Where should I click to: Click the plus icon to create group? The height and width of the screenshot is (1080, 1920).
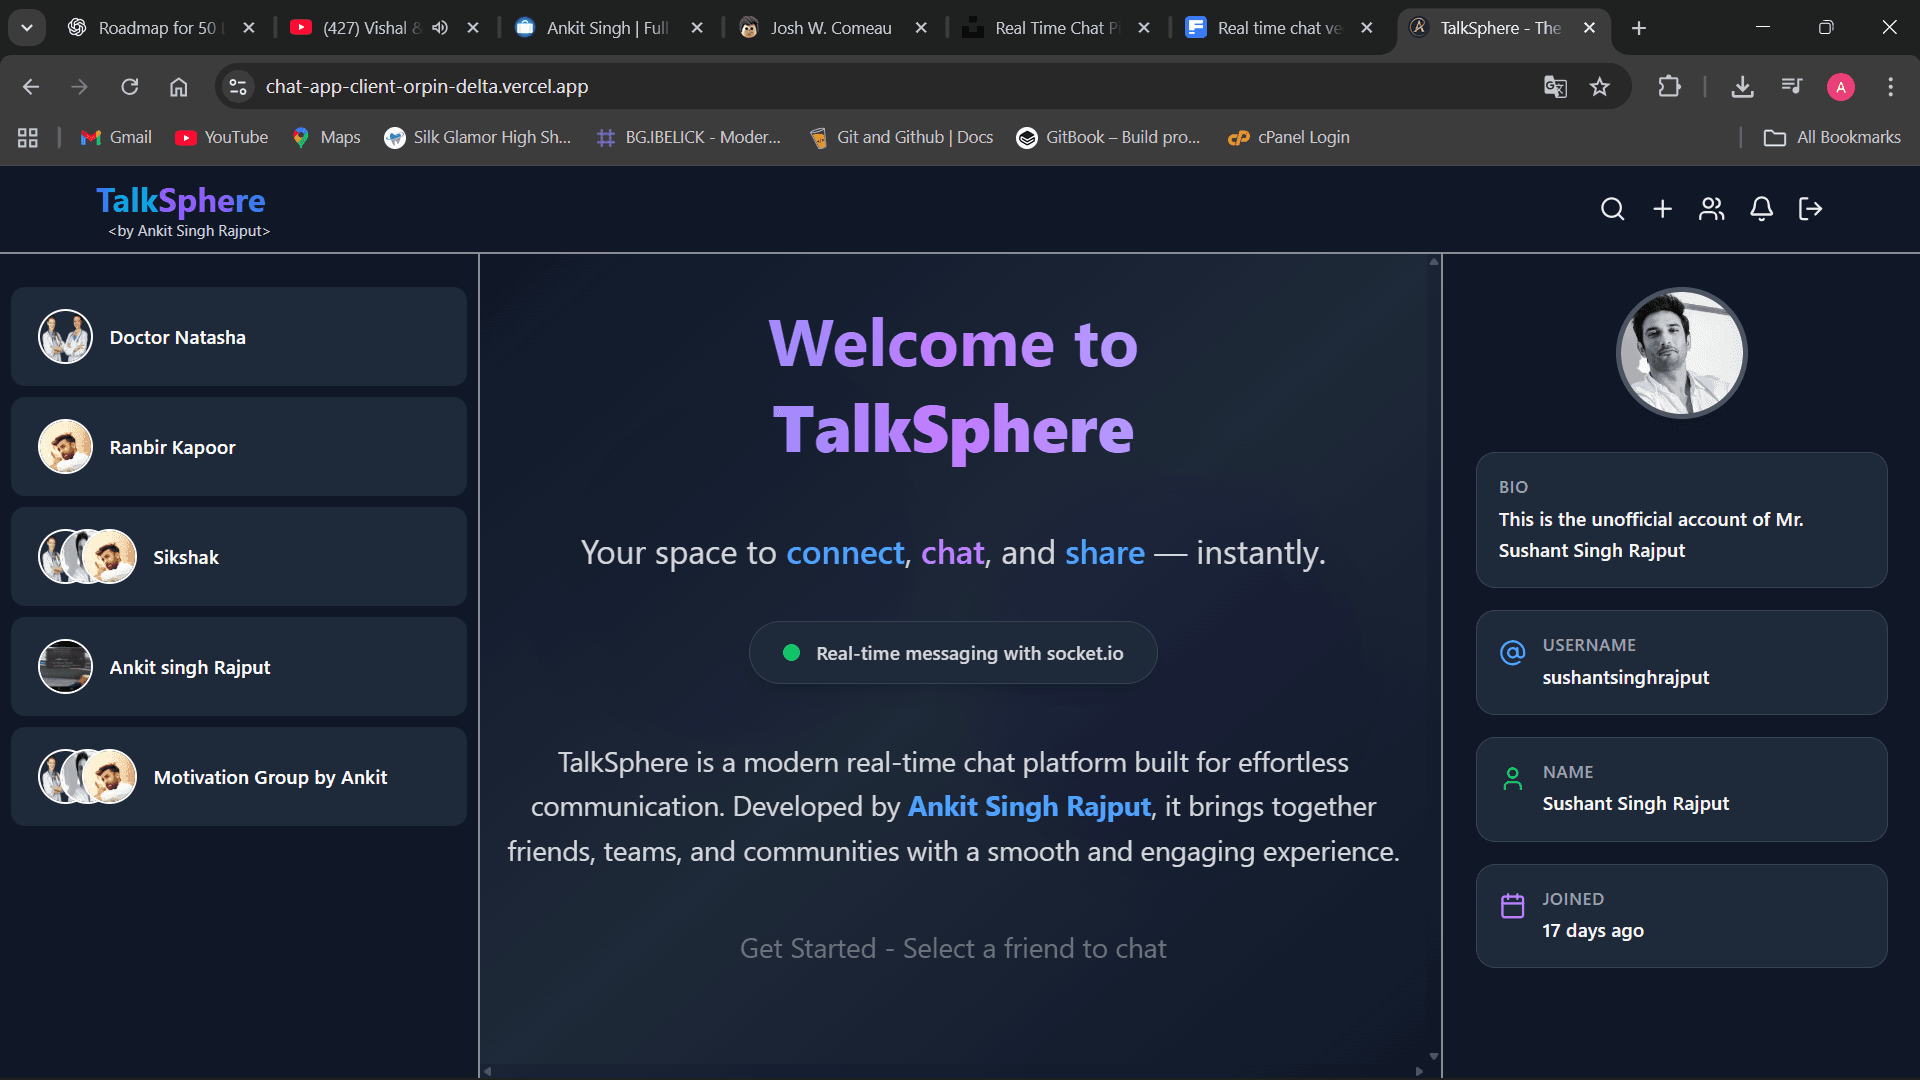(x=1662, y=209)
